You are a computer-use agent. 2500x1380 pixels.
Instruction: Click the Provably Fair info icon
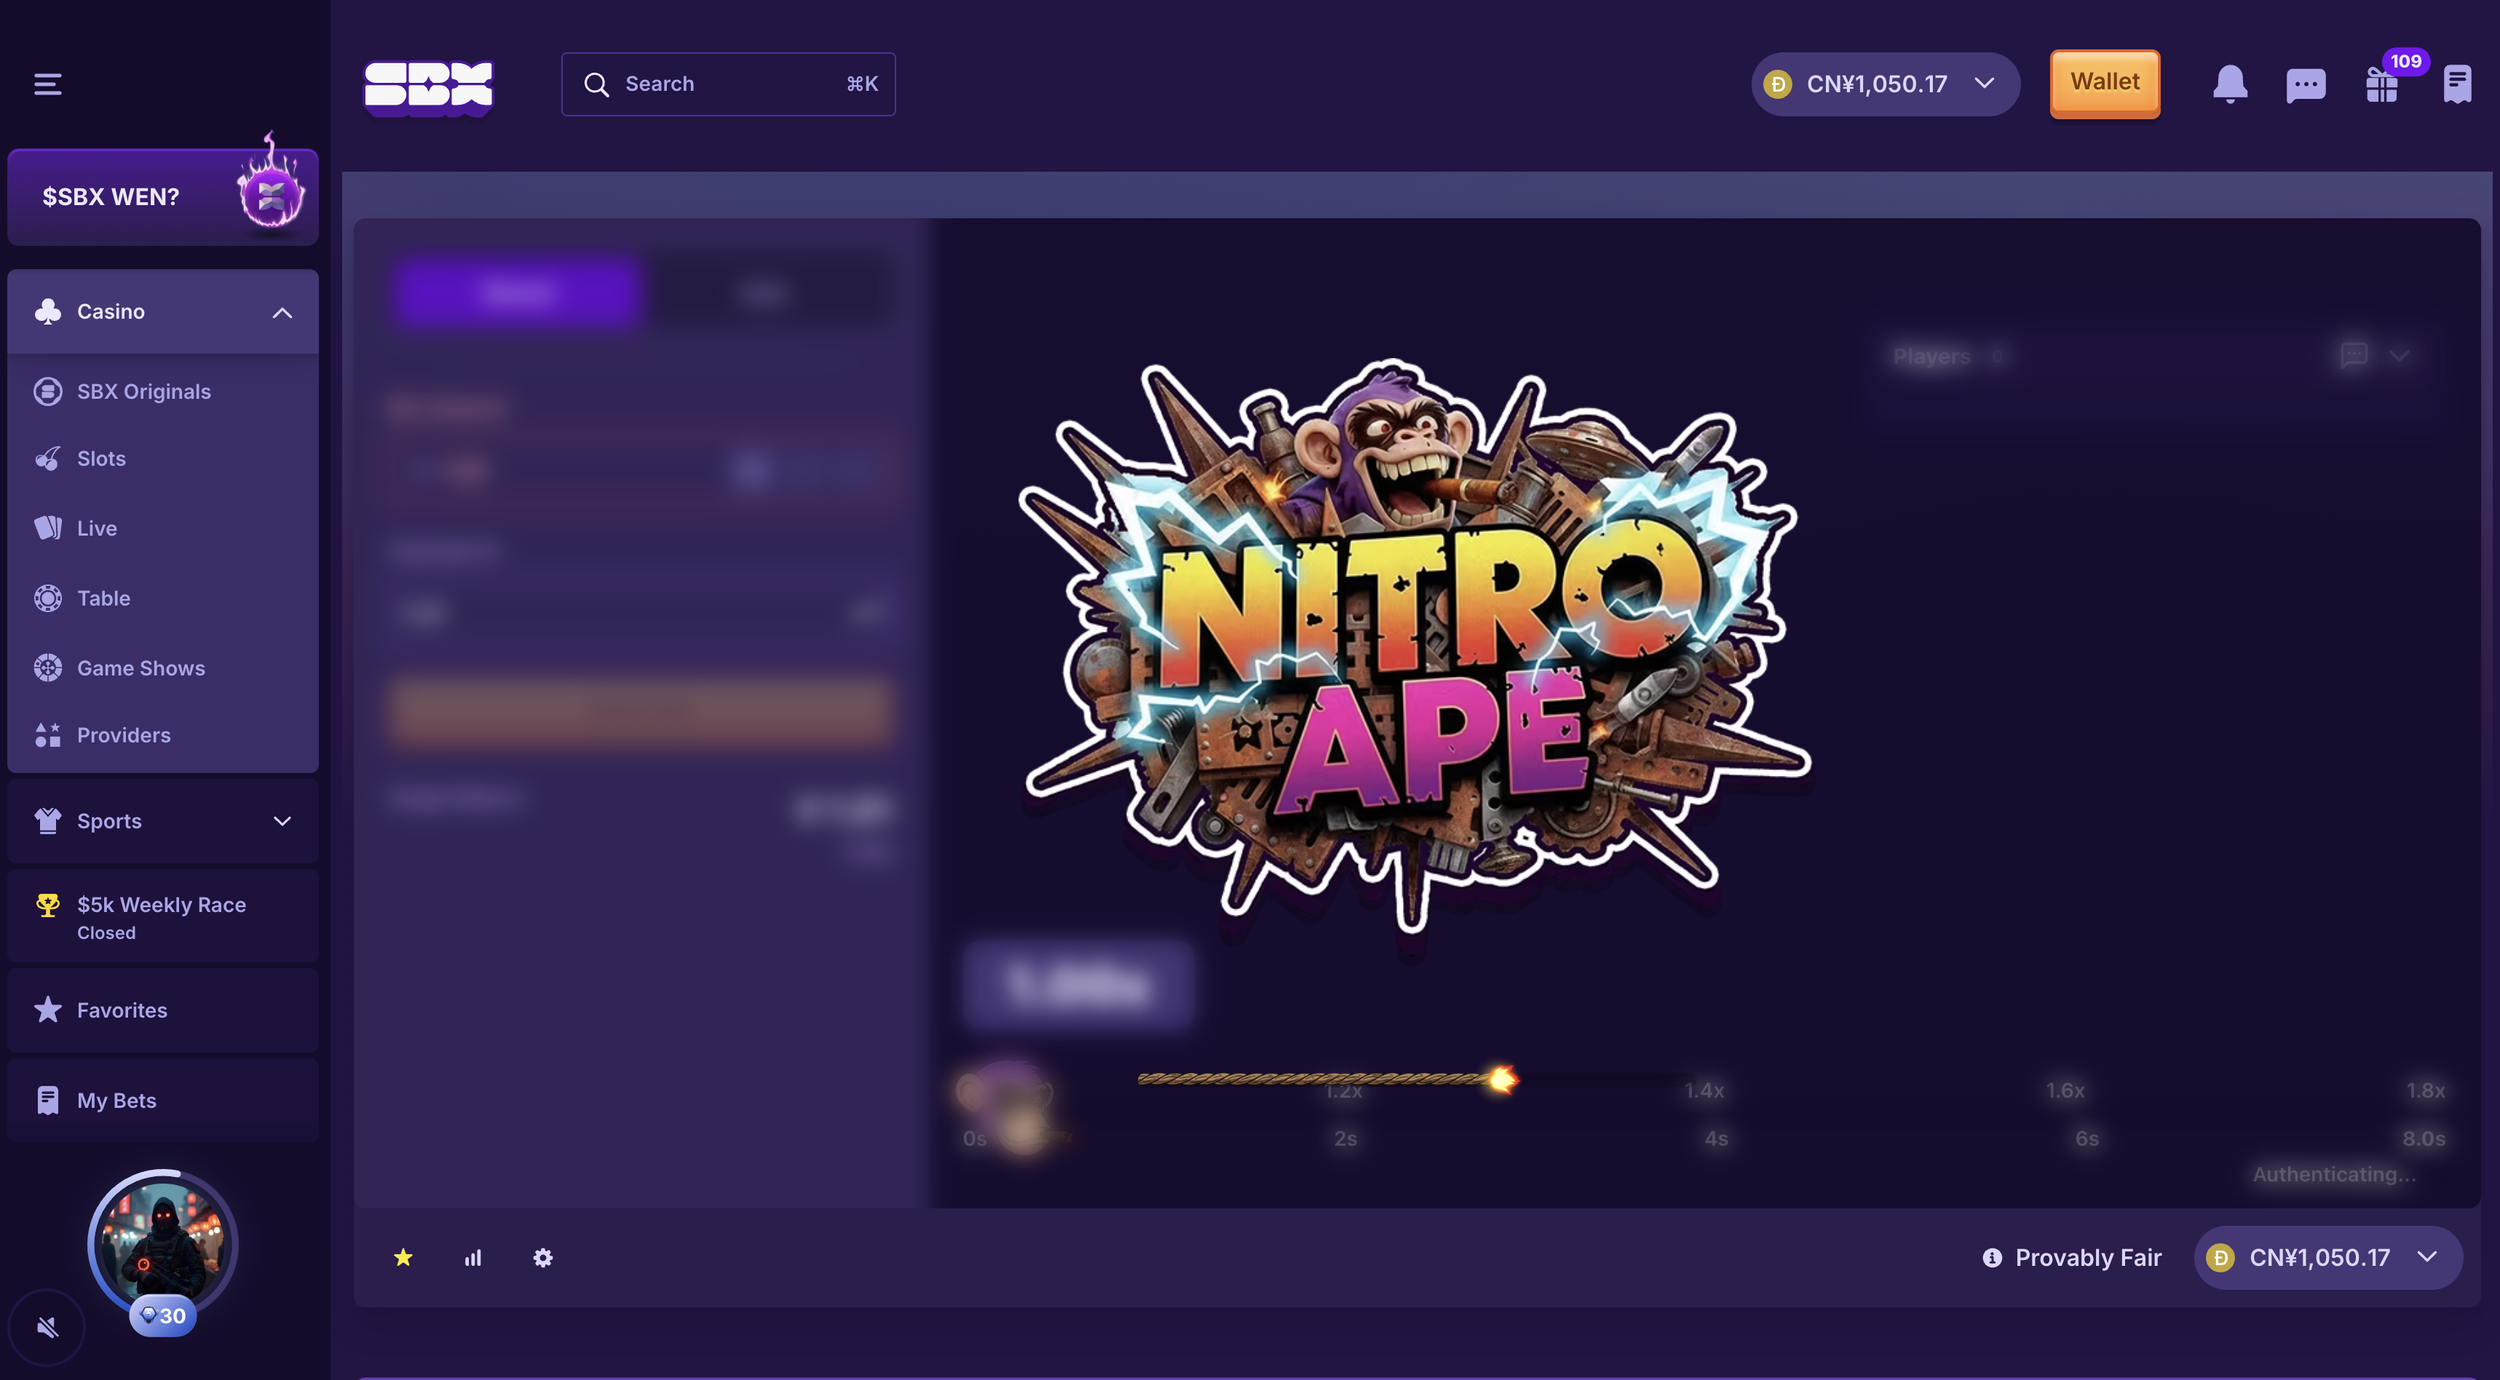[1992, 1258]
